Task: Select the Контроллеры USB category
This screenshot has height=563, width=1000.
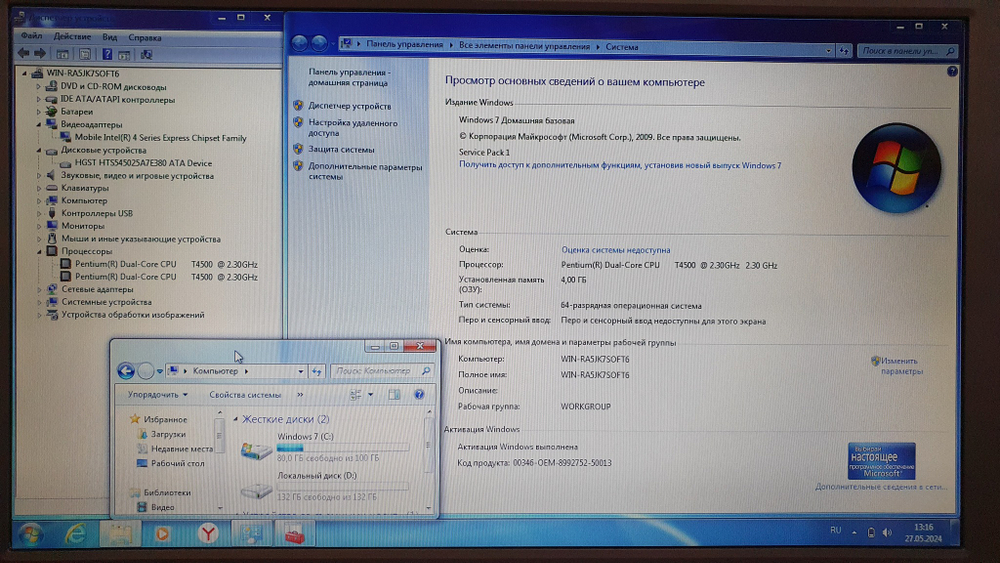Action: 97,214
